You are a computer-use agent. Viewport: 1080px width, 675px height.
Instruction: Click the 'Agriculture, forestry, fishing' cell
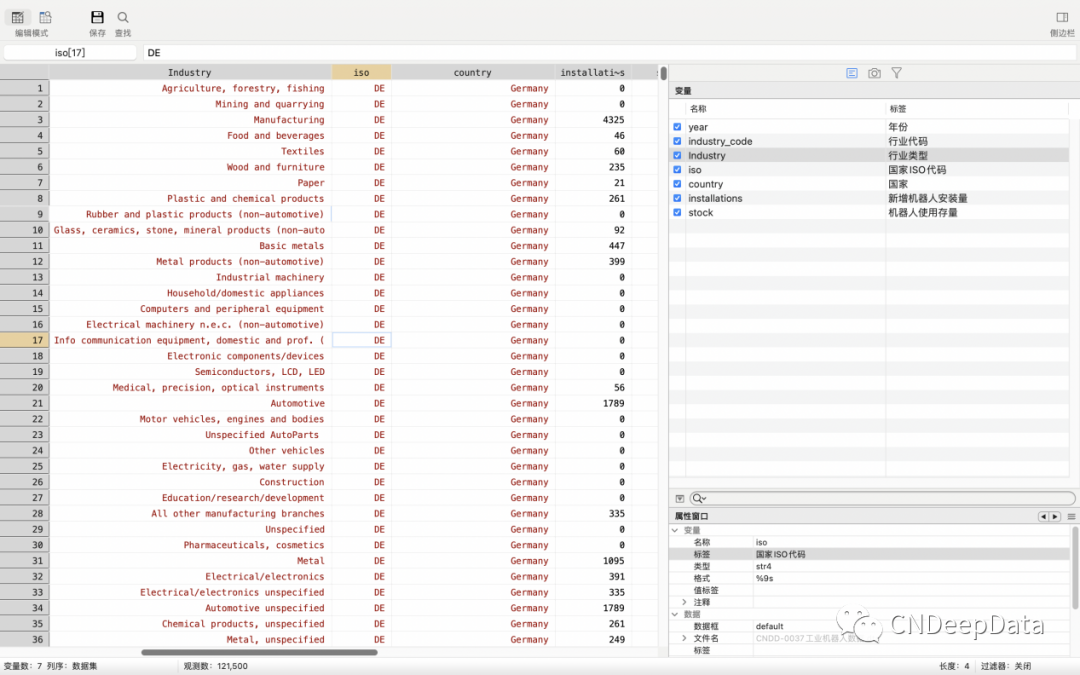pos(190,88)
